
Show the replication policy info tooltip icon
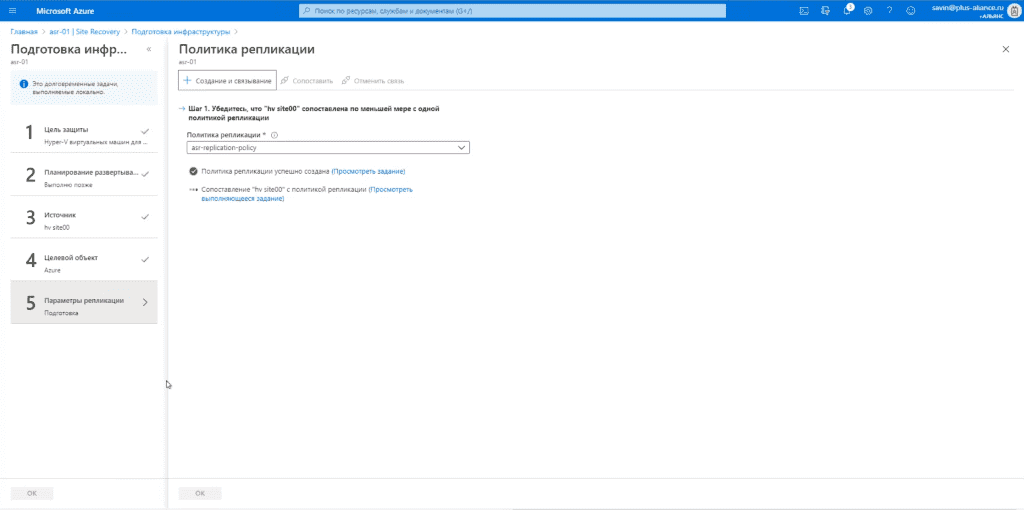[274, 135]
